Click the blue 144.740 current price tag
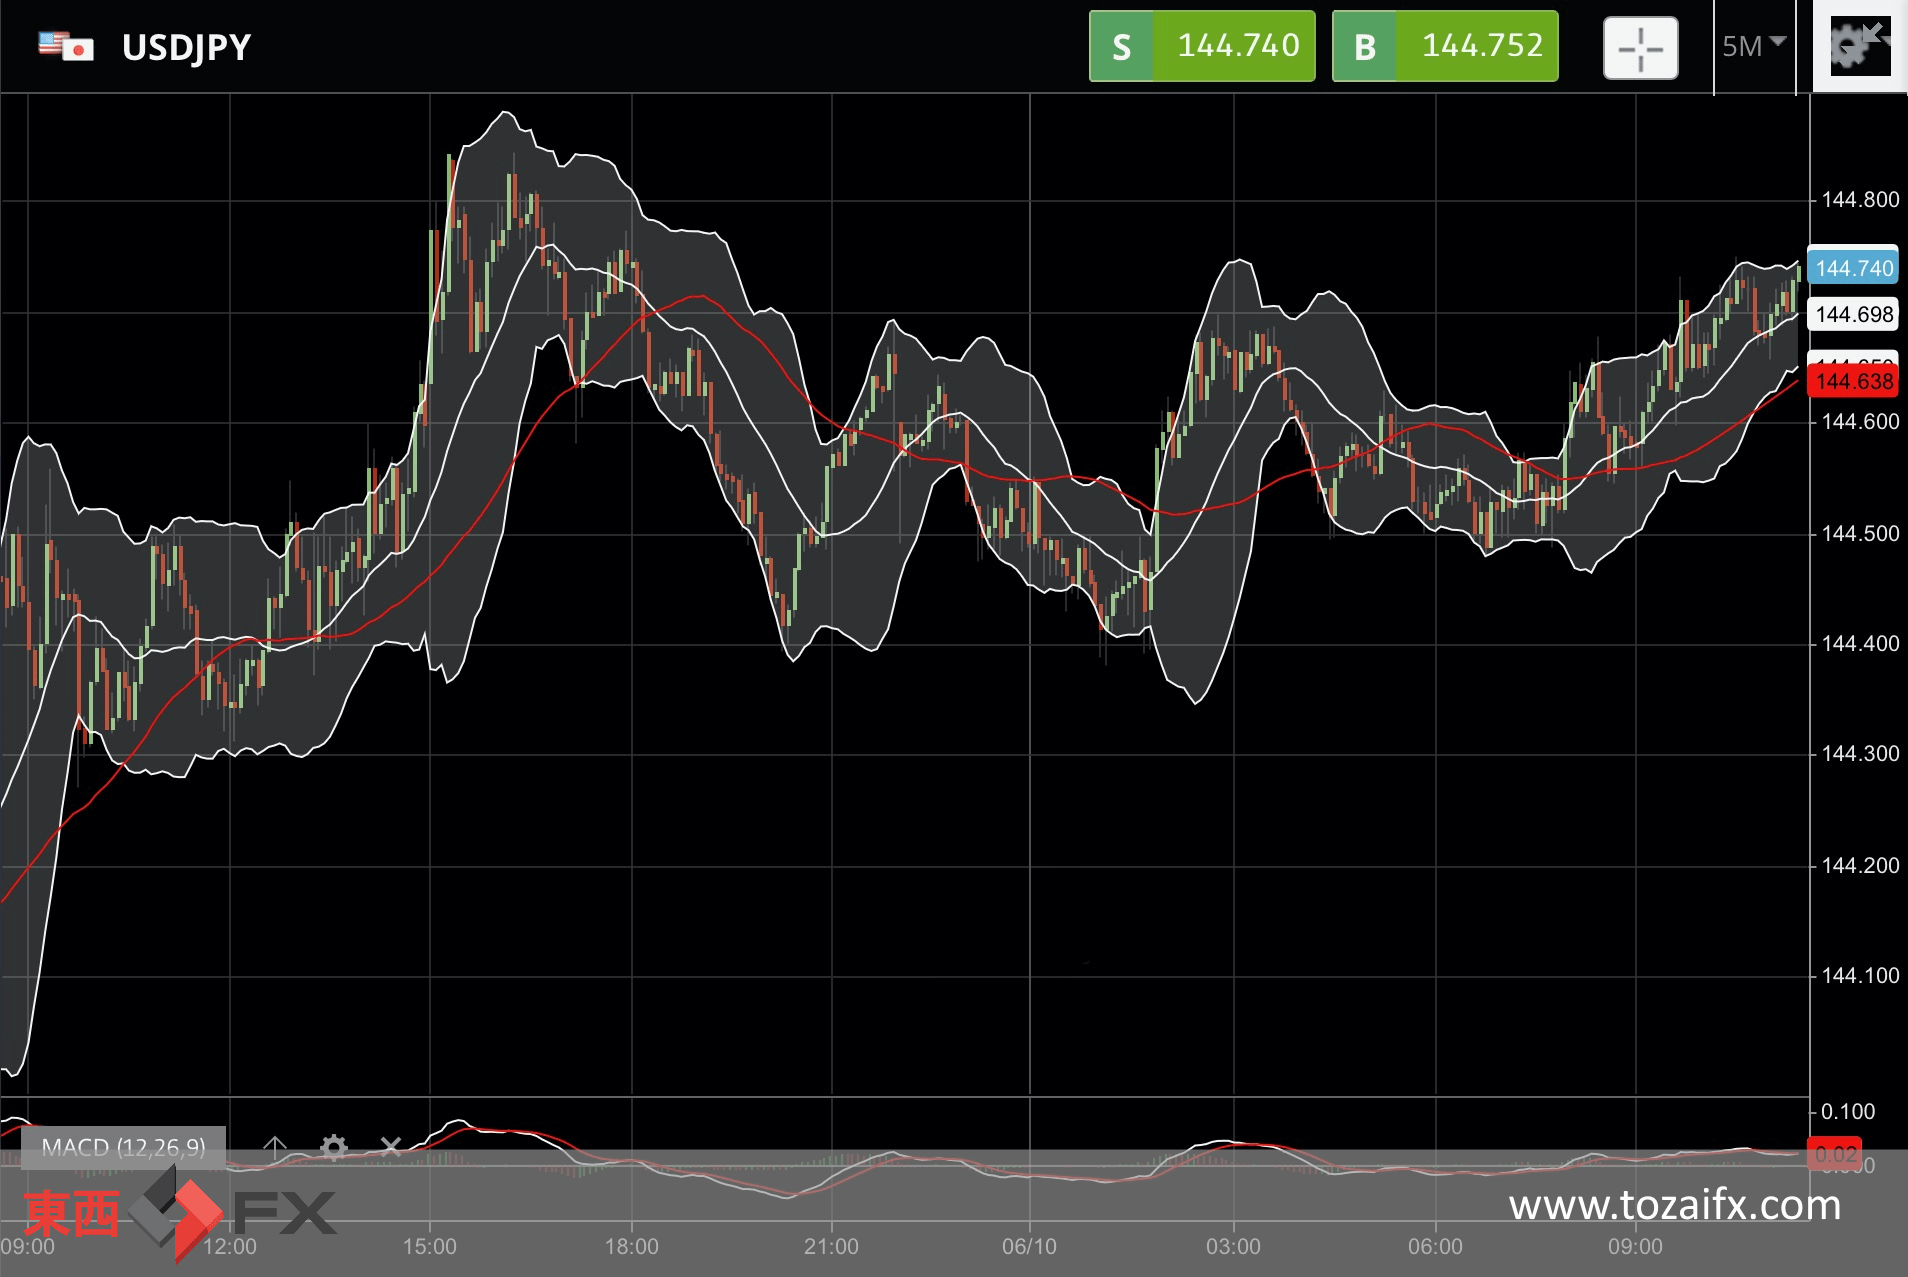 1853,268
